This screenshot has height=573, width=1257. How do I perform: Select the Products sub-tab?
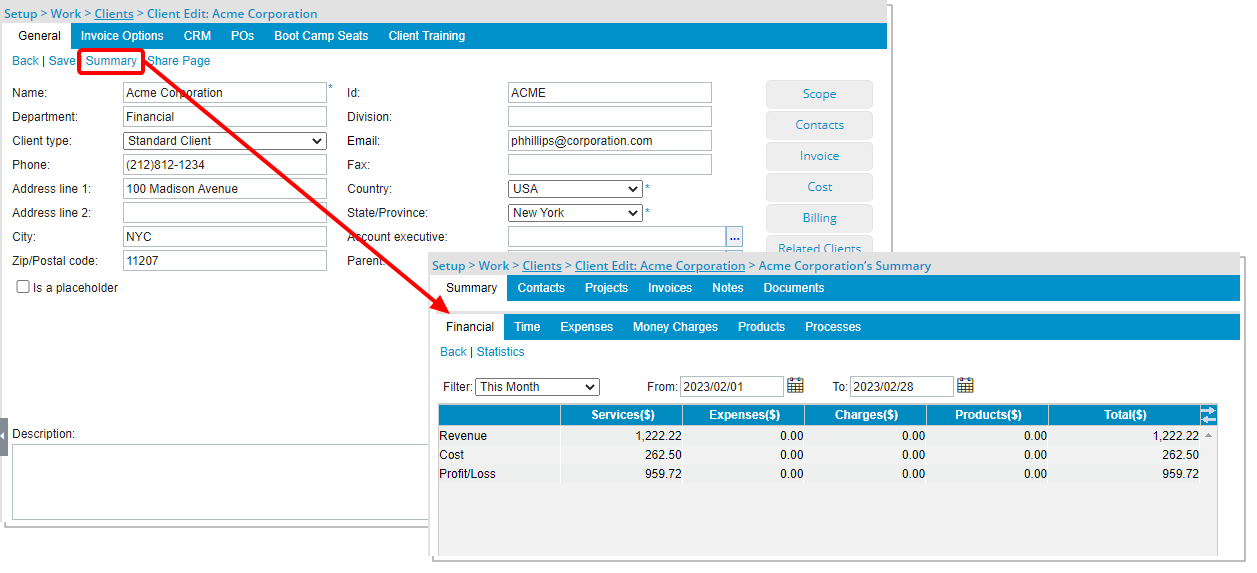click(761, 327)
